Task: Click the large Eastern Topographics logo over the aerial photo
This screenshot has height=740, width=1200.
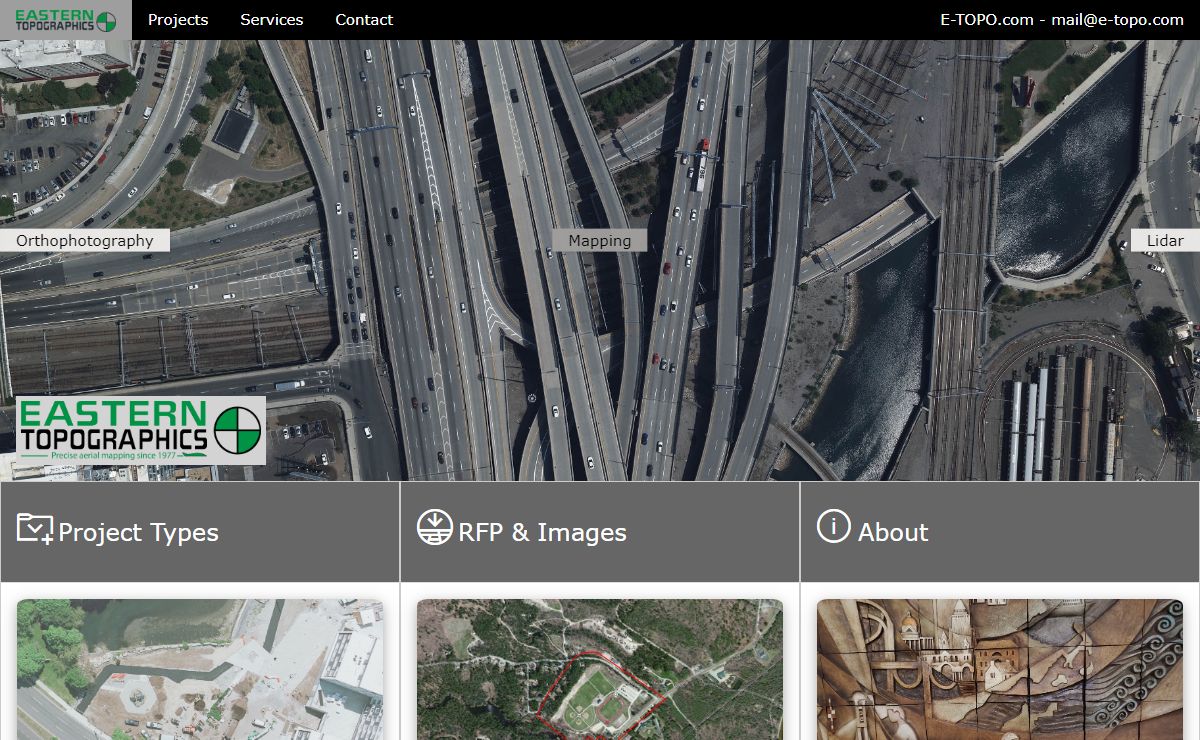Action: 141,430
